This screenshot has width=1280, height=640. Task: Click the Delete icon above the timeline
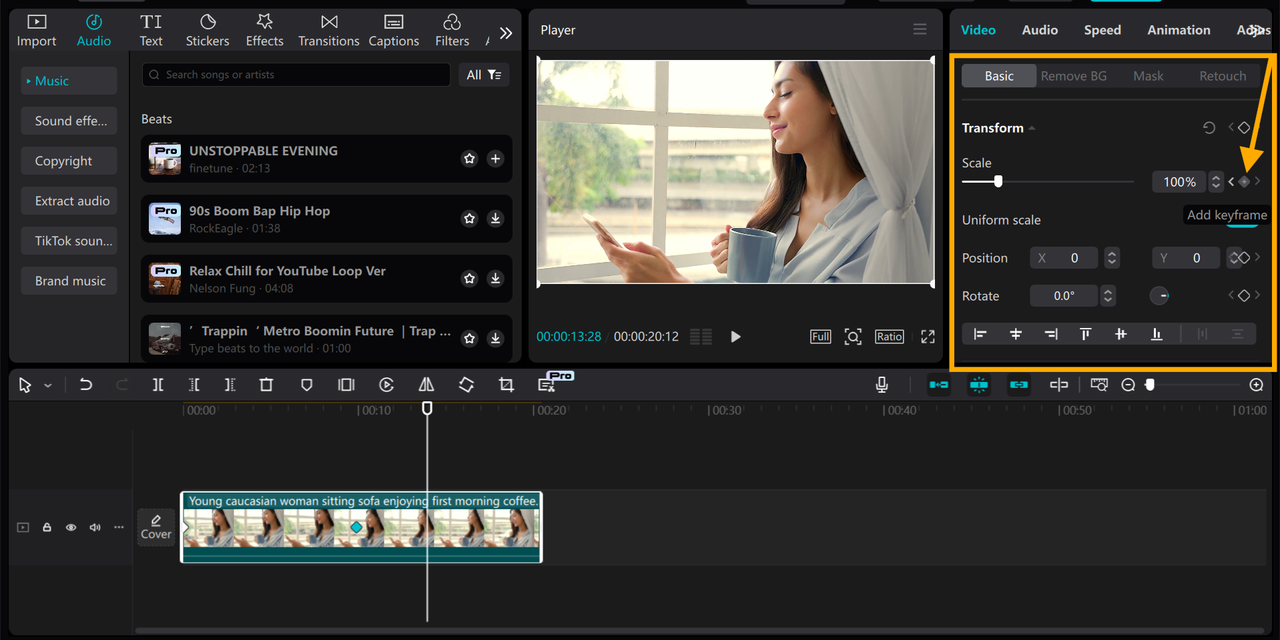(x=266, y=384)
